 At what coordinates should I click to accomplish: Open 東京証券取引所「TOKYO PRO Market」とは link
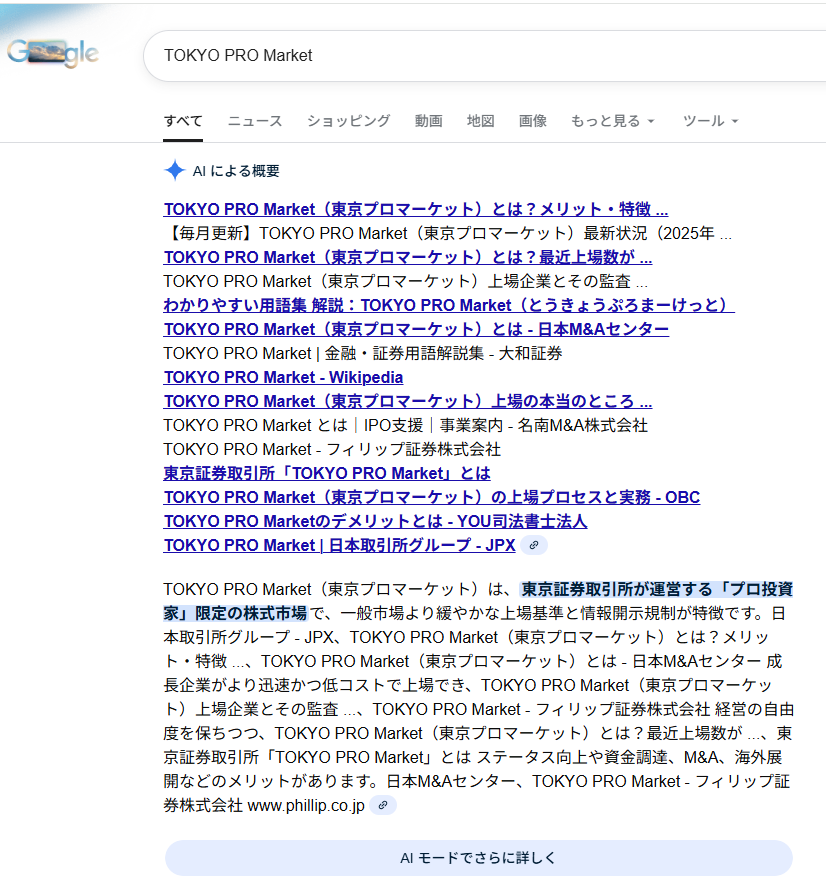327,473
